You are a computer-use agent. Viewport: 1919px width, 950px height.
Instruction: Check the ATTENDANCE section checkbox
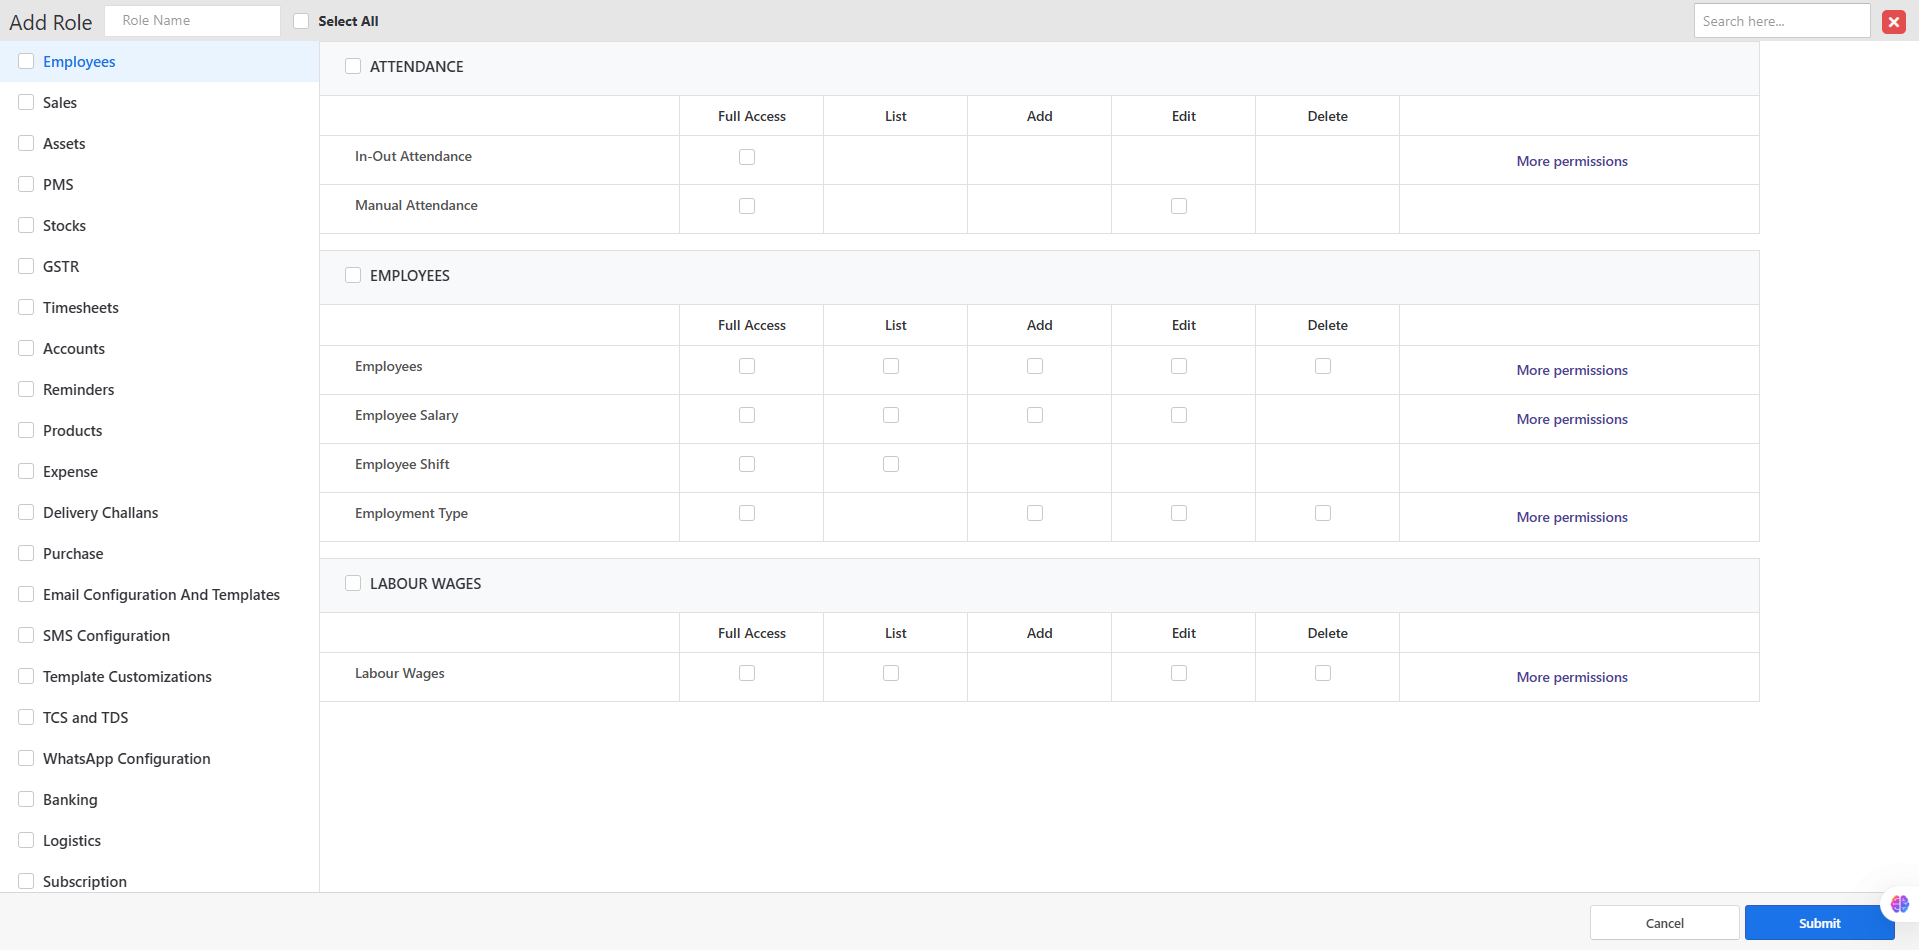click(353, 66)
